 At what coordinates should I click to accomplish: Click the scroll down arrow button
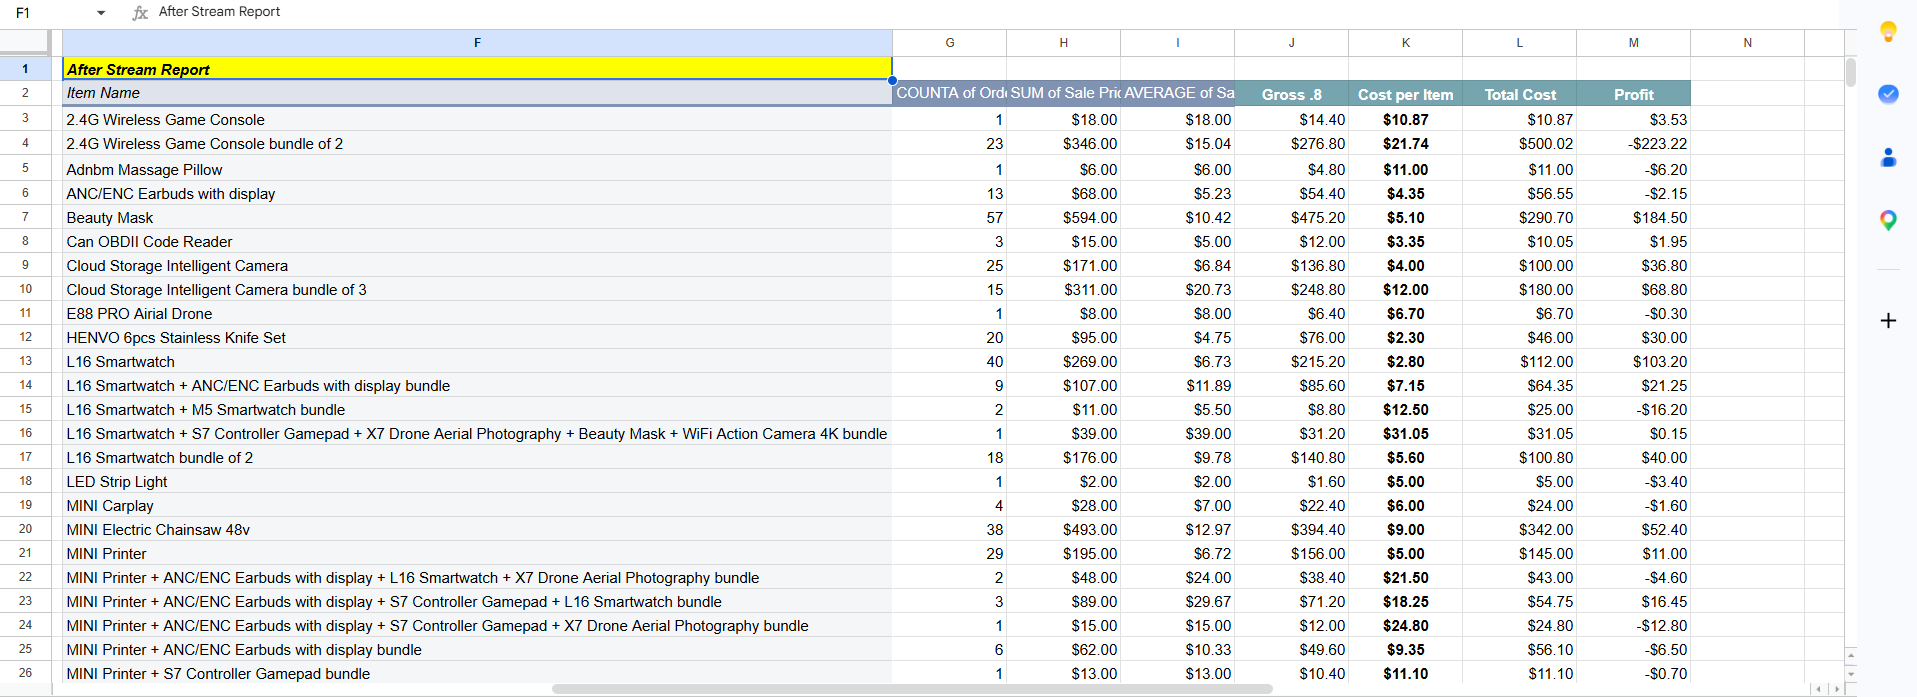pyautogui.click(x=1850, y=674)
